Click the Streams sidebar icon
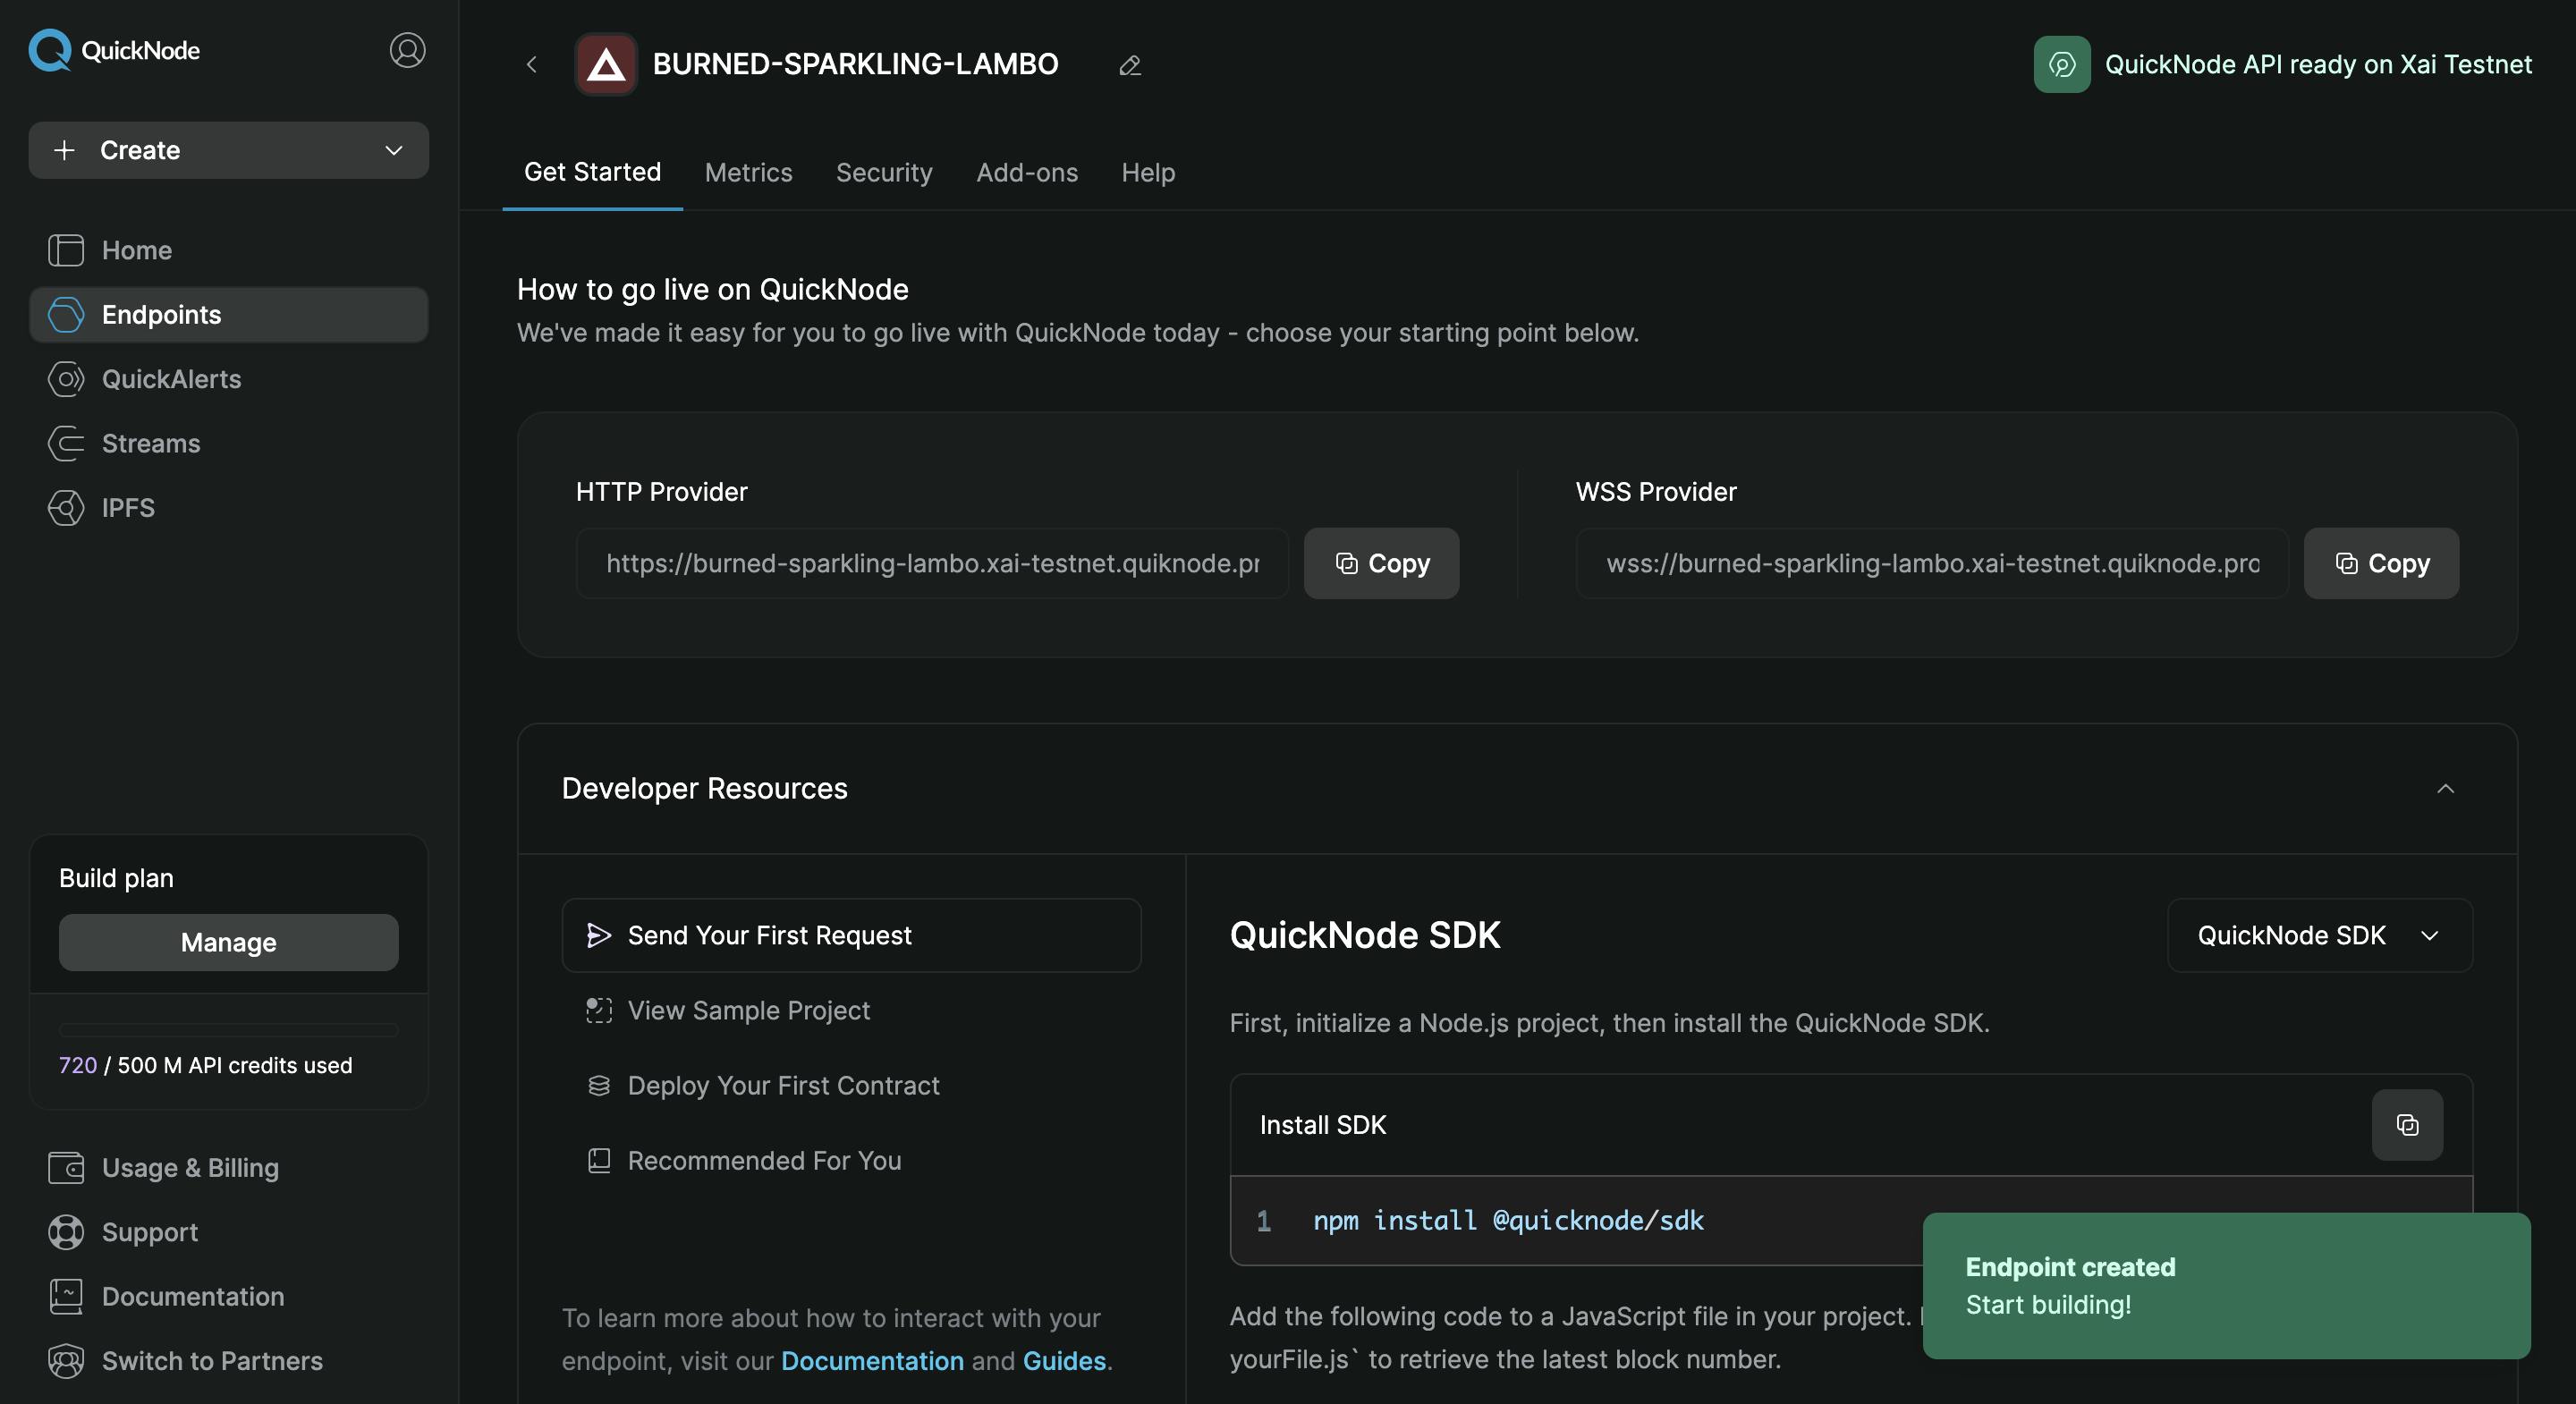 click(66, 443)
